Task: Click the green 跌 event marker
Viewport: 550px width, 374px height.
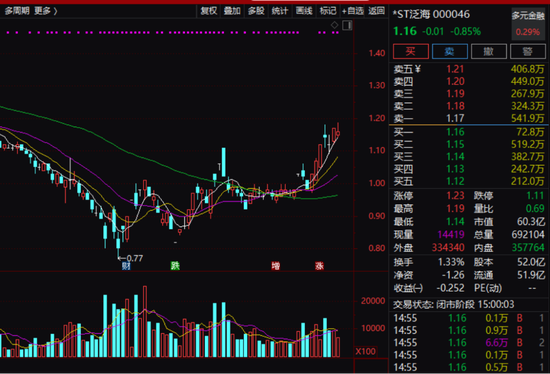Action: (175, 266)
